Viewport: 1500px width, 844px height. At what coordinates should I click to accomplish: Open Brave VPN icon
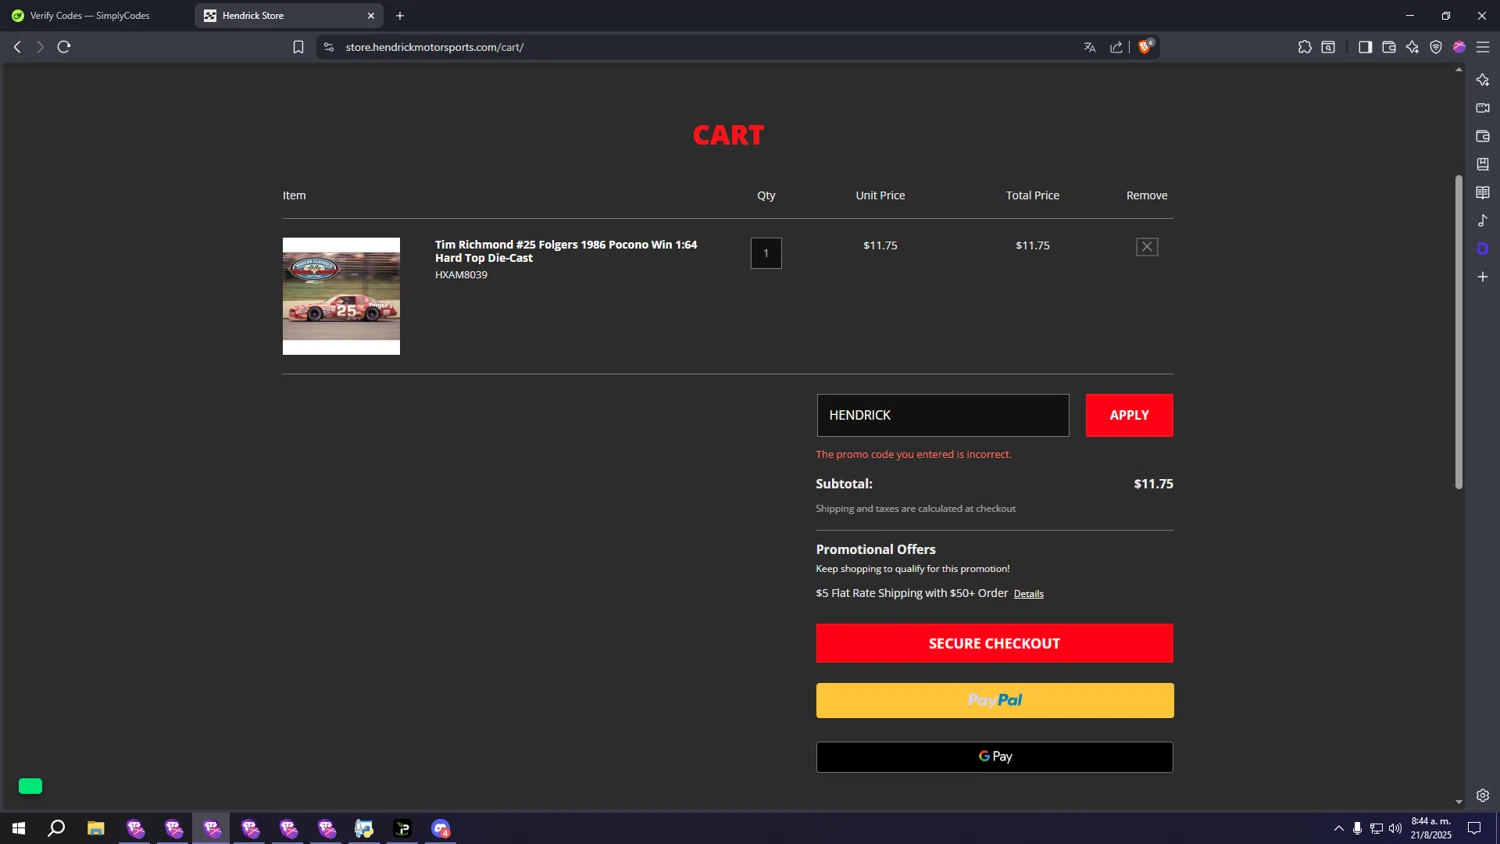[x=1436, y=47]
